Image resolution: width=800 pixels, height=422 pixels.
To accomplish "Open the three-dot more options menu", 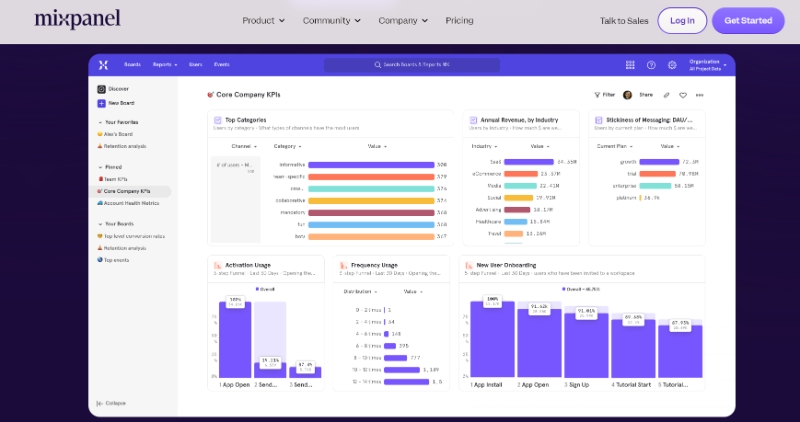I will pyautogui.click(x=699, y=95).
